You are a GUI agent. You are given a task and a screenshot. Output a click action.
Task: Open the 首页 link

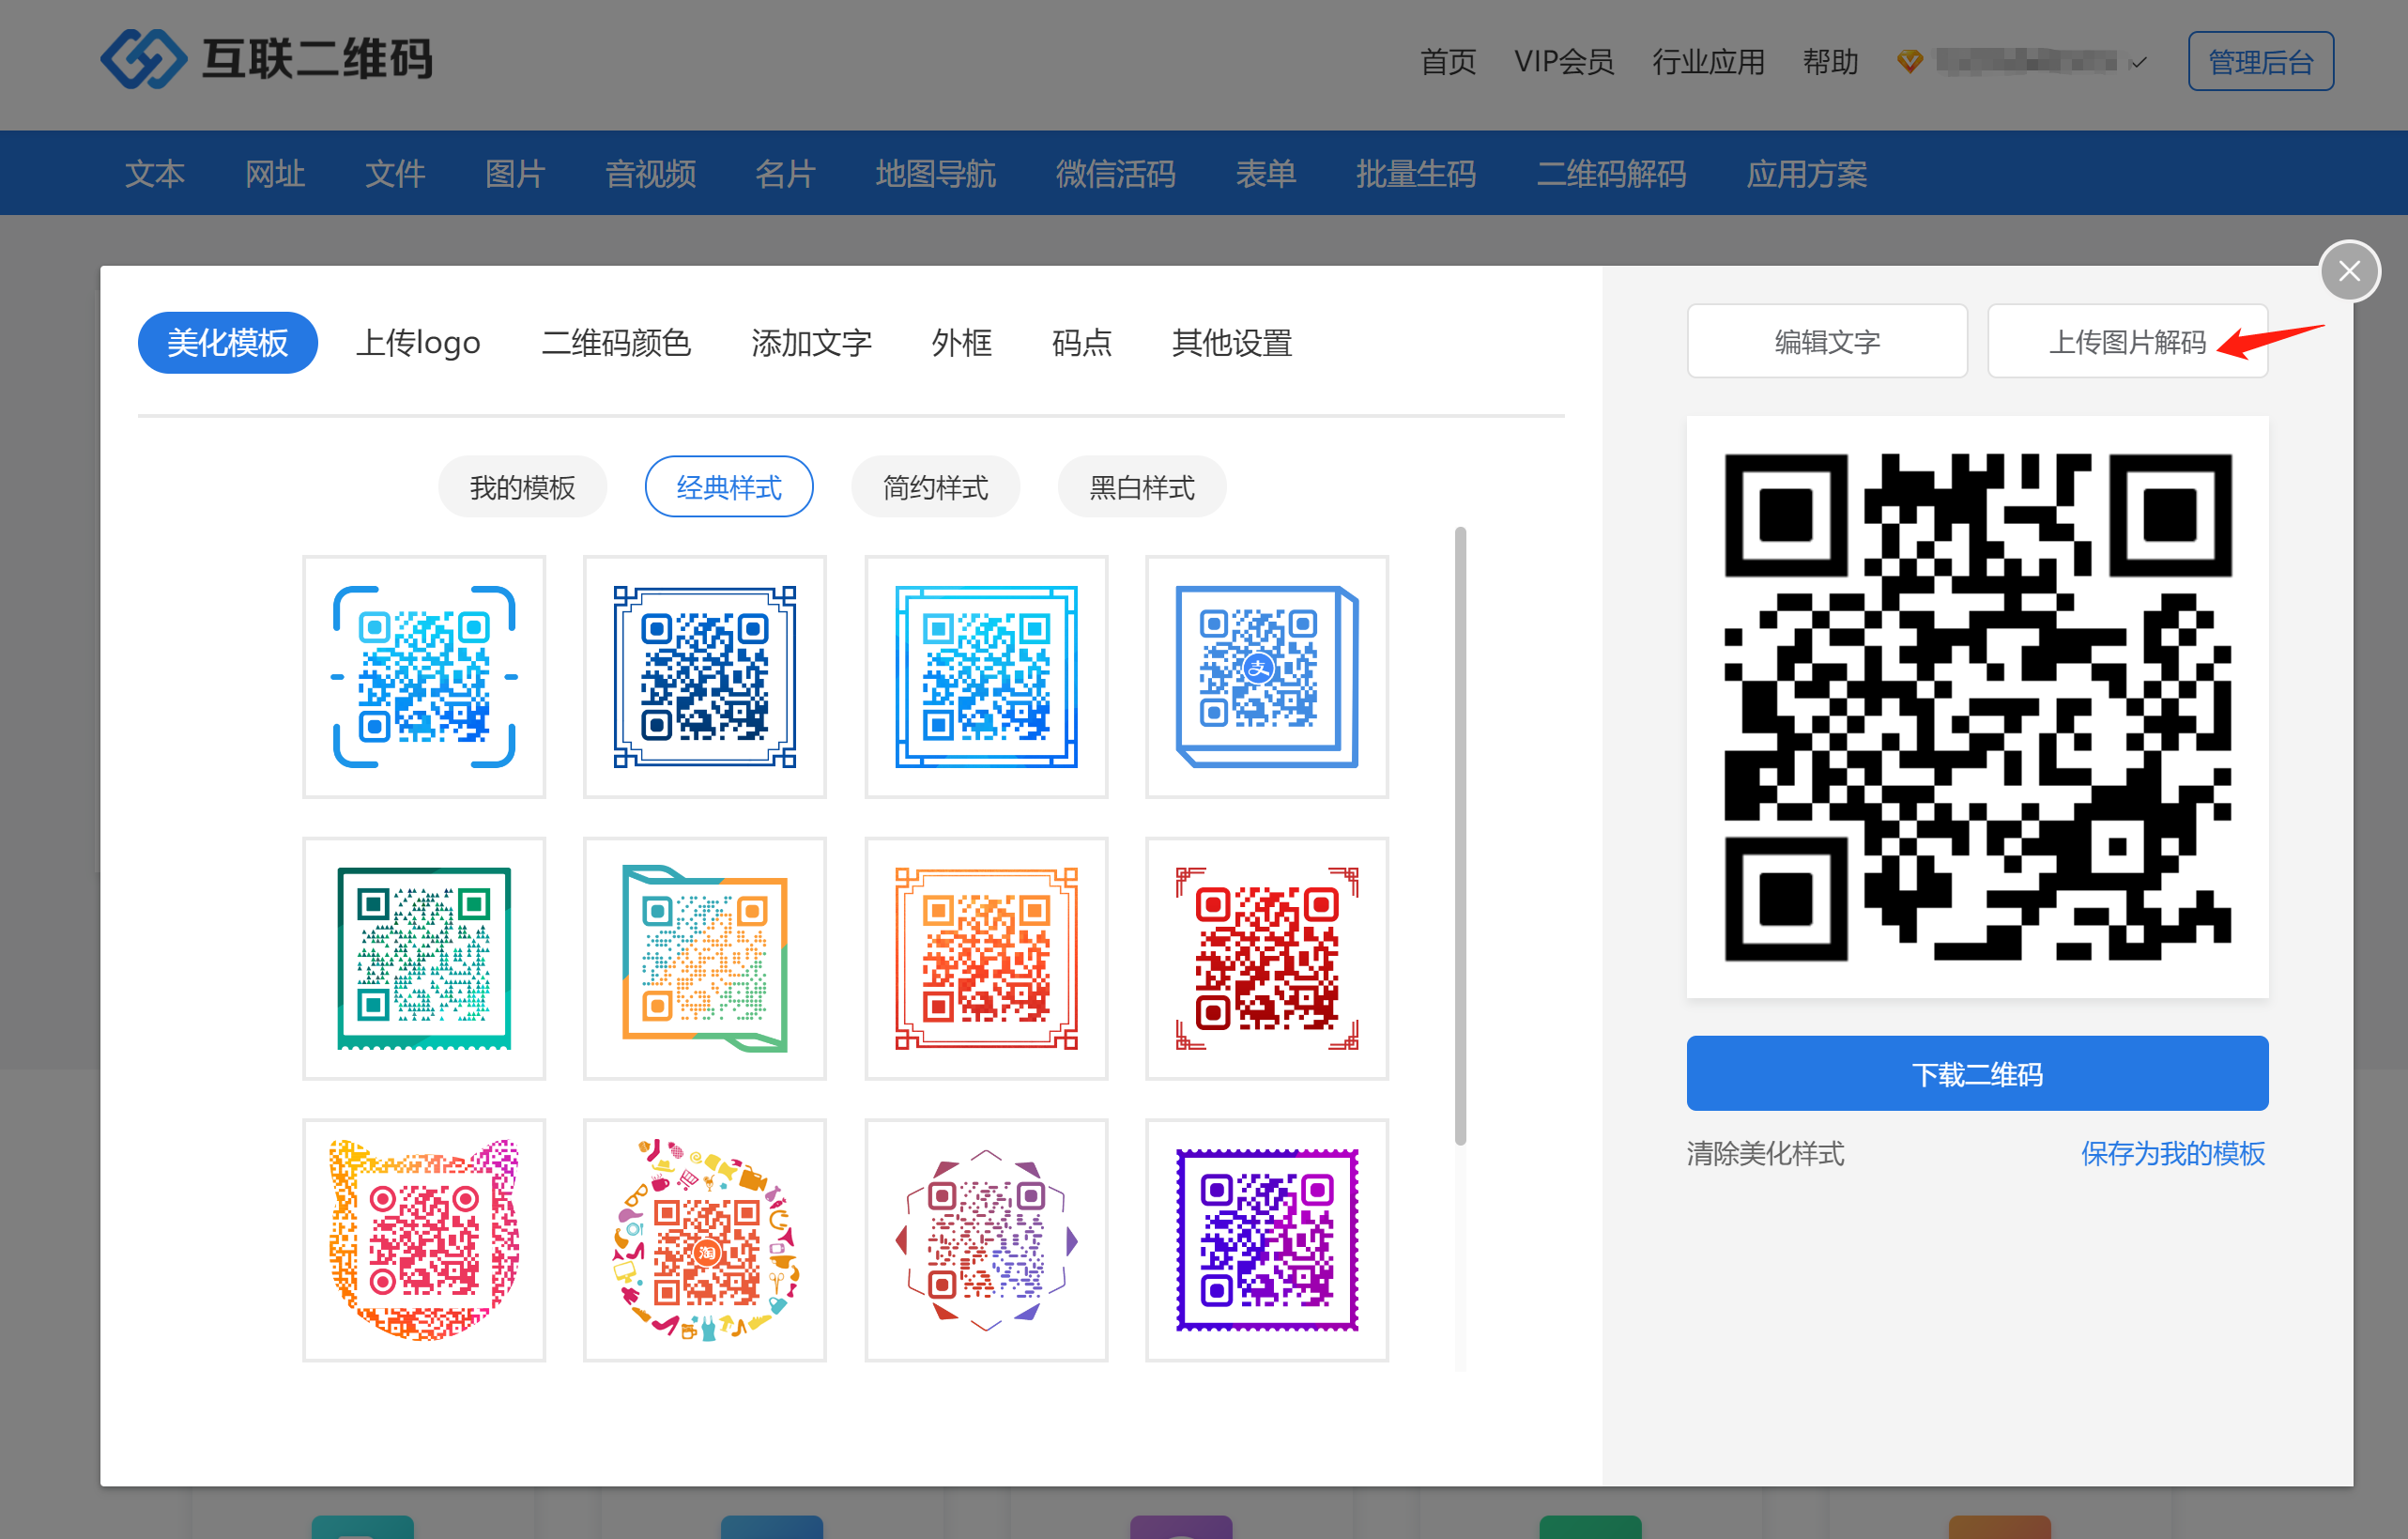[1447, 62]
